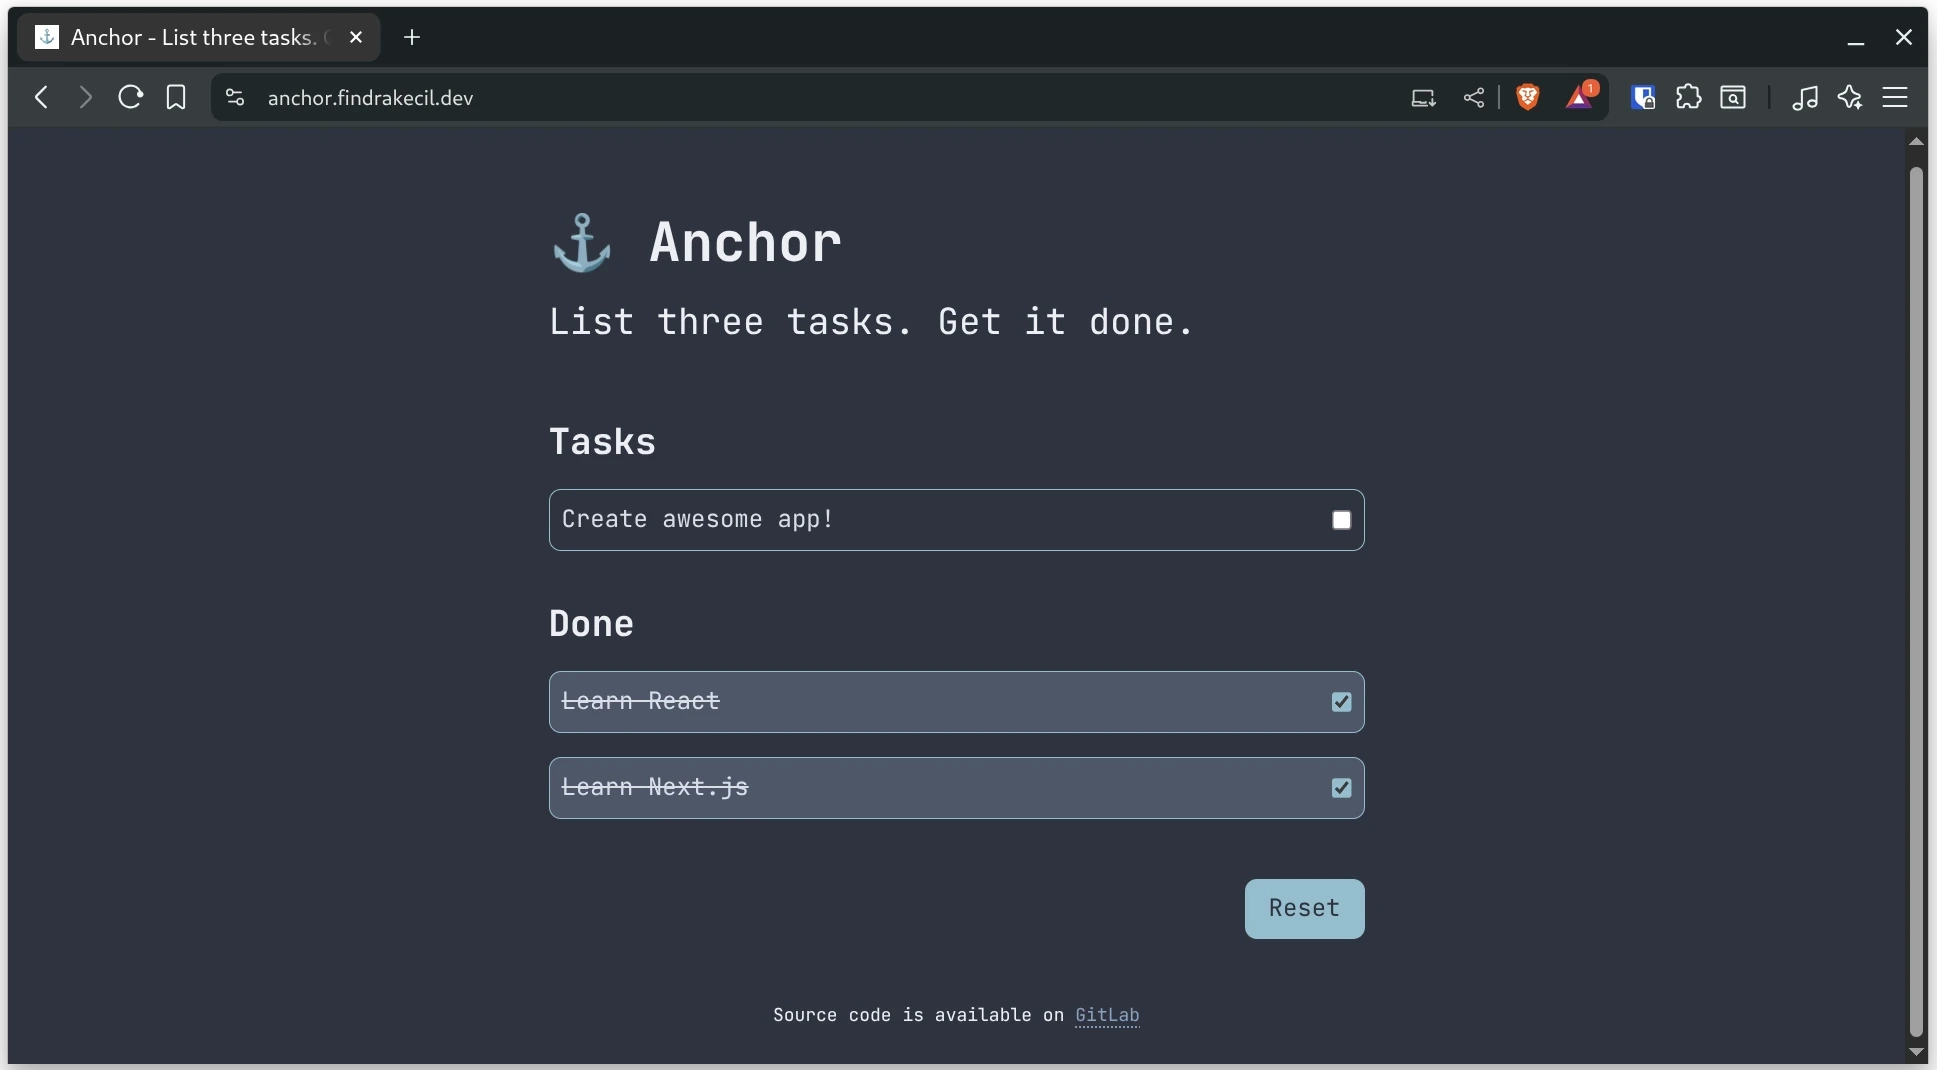The width and height of the screenshot is (1937, 1070).
Task: Open the hamburger menu
Action: [1896, 97]
